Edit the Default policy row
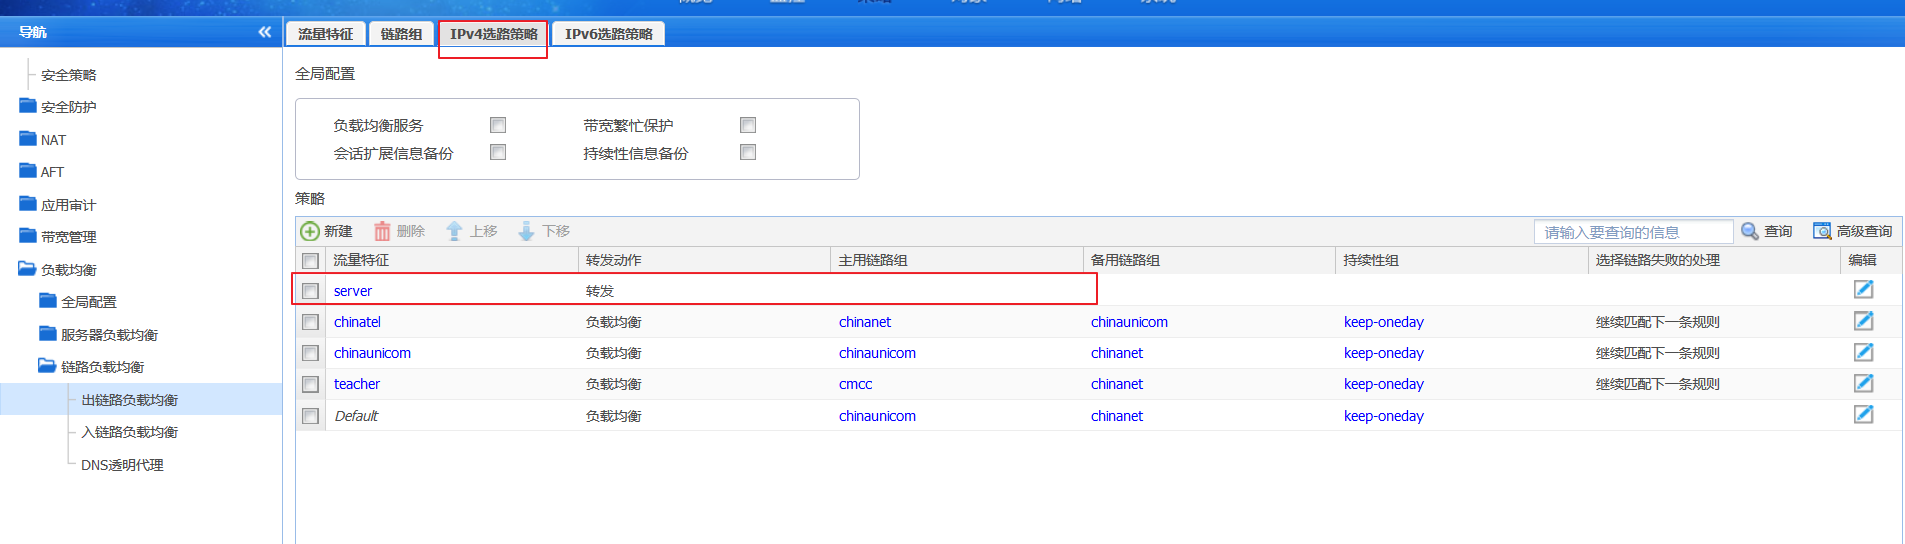 click(1863, 415)
